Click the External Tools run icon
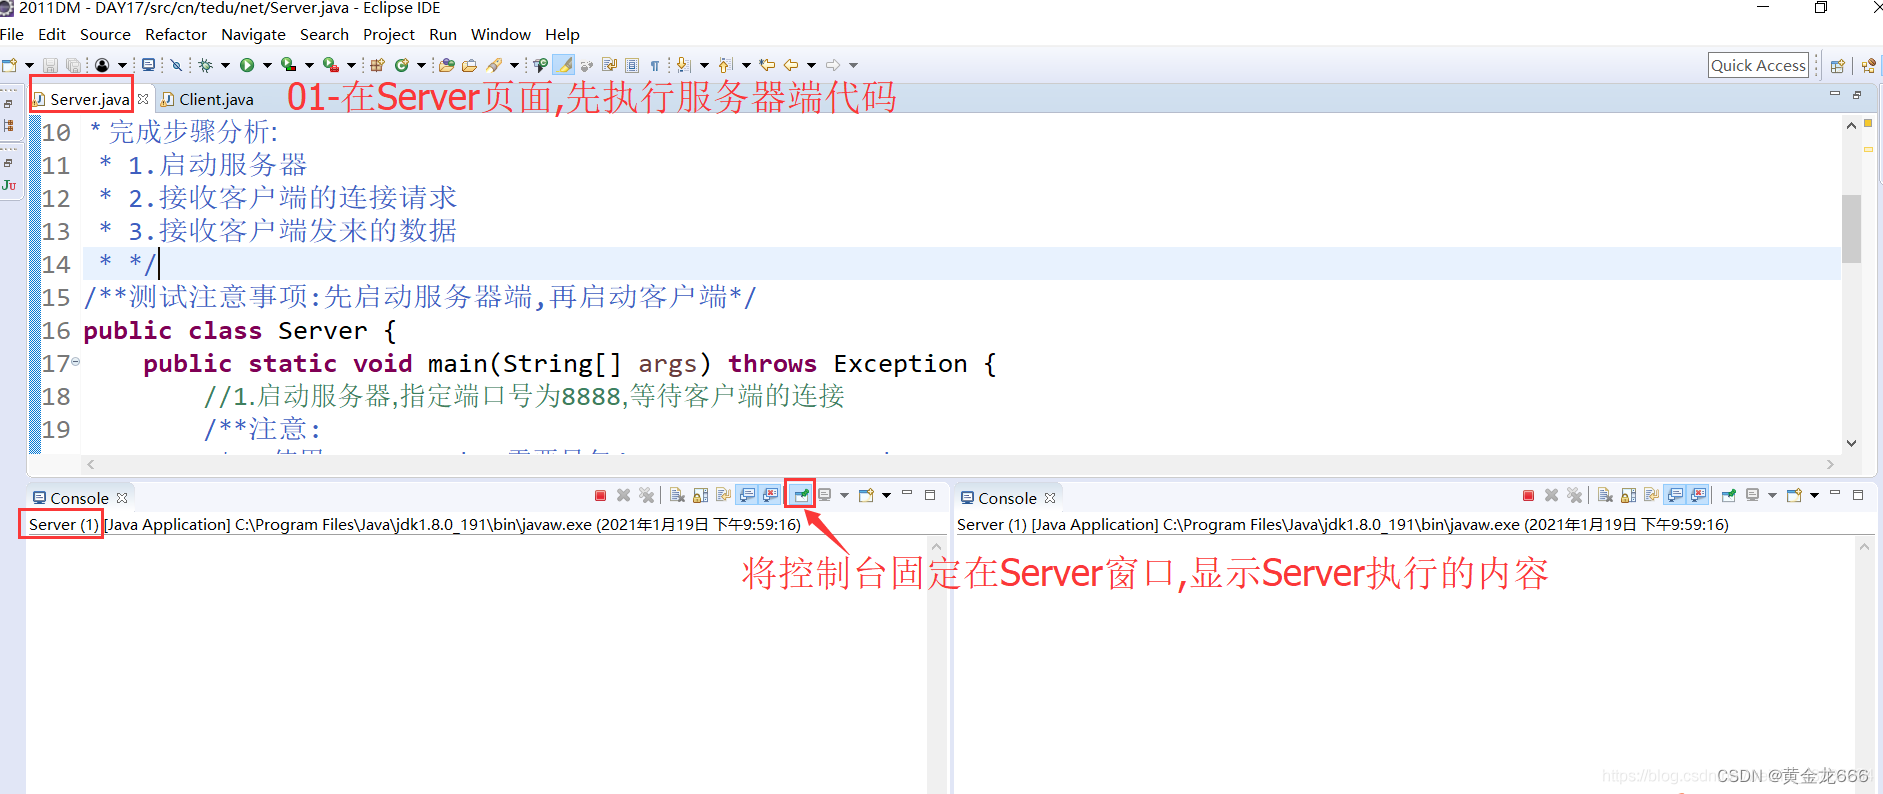The height and width of the screenshot is (794, 1883). [331, 65]
